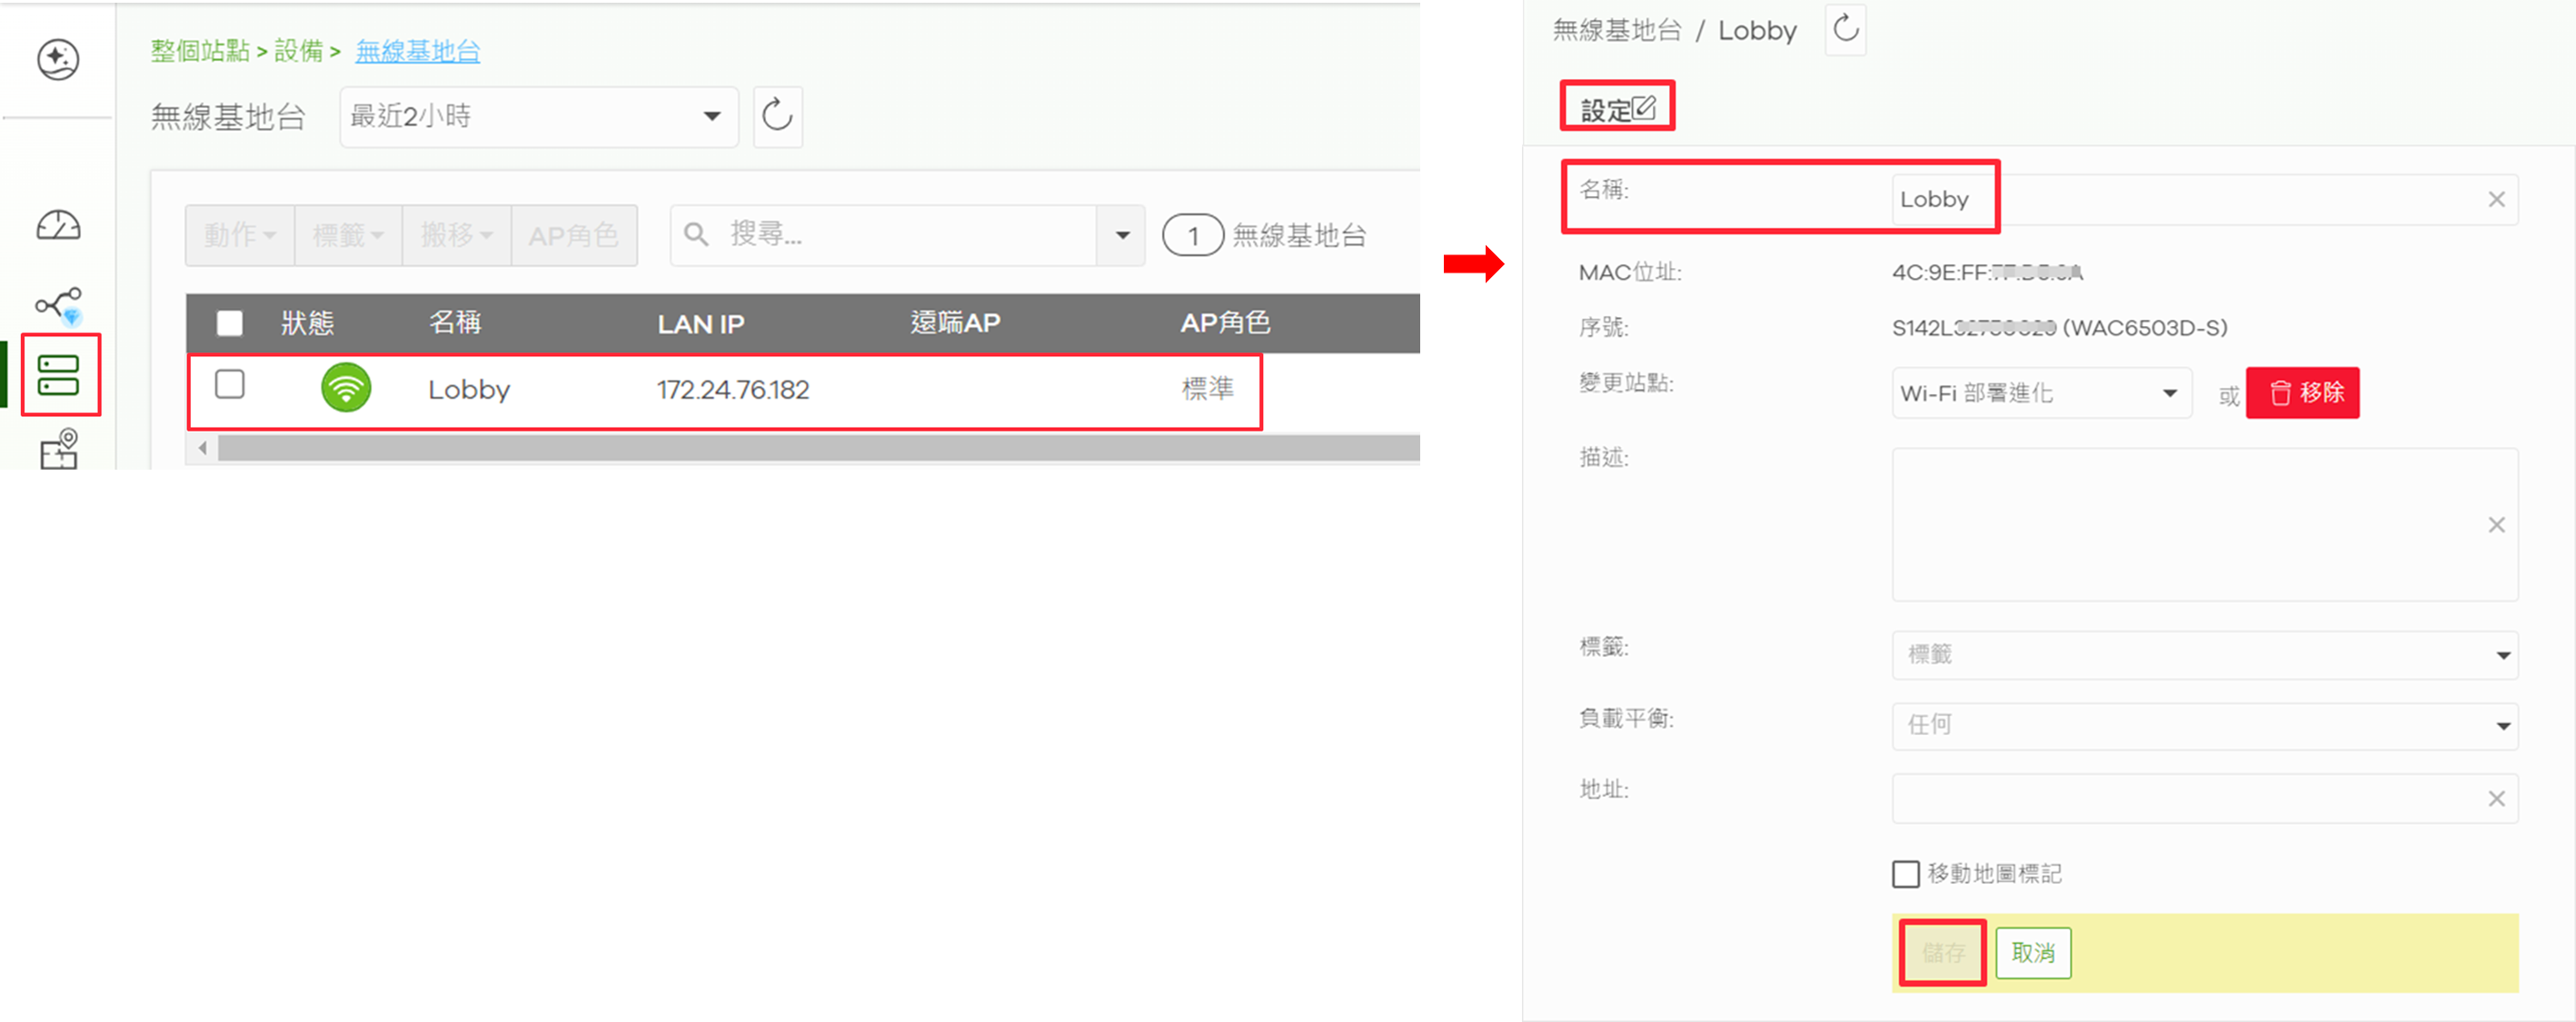2576x1022 pixels.
Task: Open the dashboard gauge icon in sidebar
Action: pyautogui.click(x=58, y=226)
